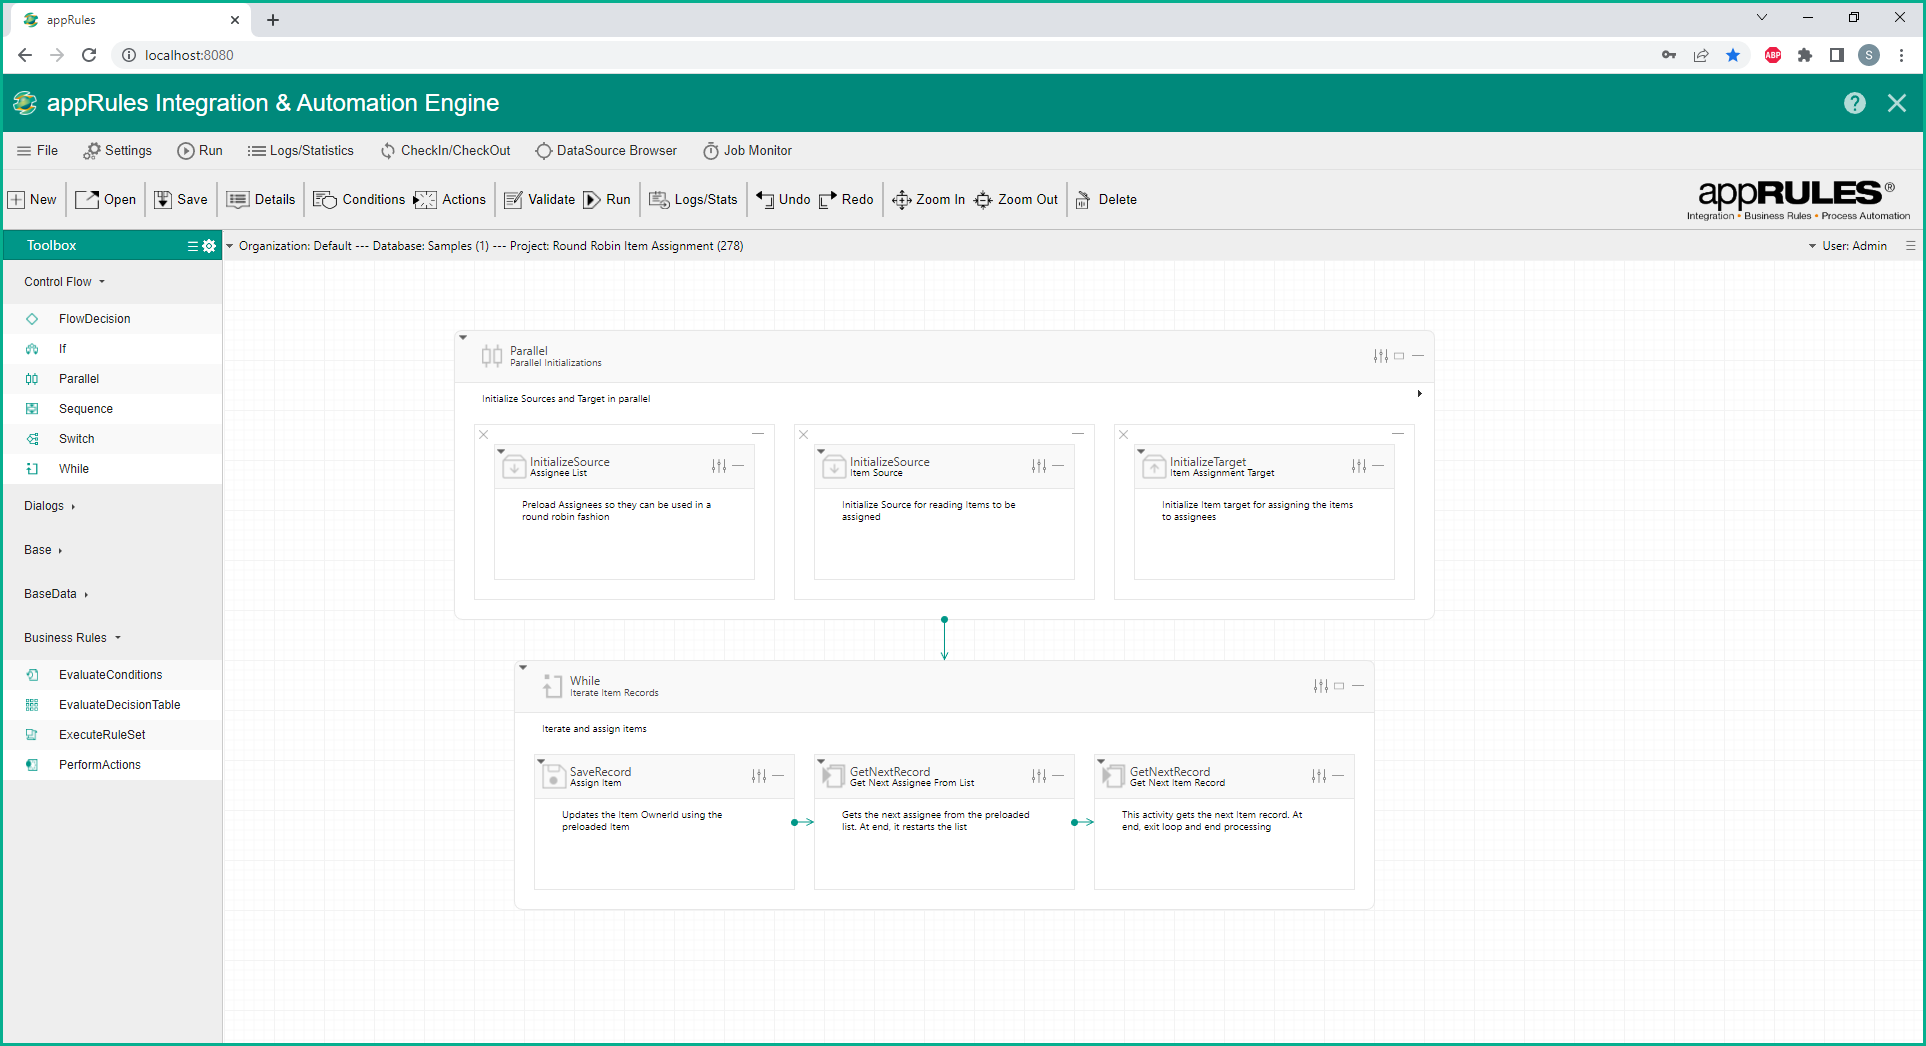Collapse the Control Flow toolbox group
This screenshot has width=1926, height=1046.
pyautogui.click(x=65, y=282)
